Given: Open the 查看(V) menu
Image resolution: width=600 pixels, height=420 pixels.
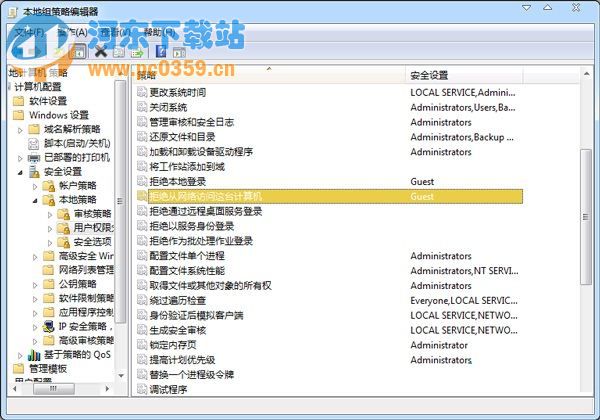Looking at the screenshot, I should pyautogui.click(x=115, y=32).
